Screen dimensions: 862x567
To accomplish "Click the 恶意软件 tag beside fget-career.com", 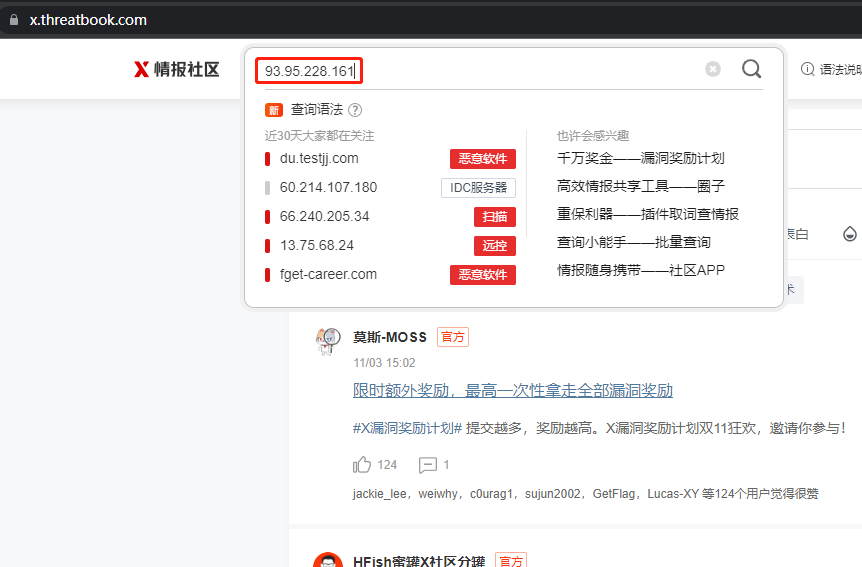I will coord(483,275).
